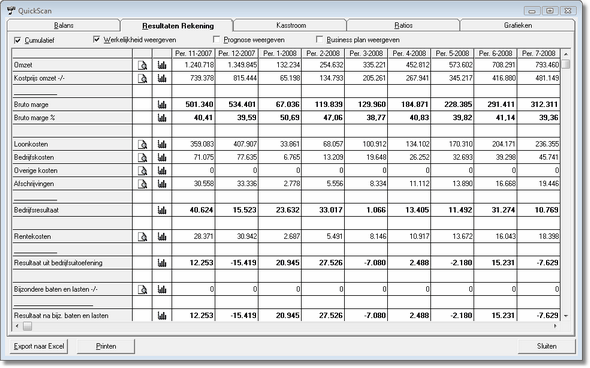Open detail icon for Loonkosten row
590x368 pixels.
tap(142, 144)
